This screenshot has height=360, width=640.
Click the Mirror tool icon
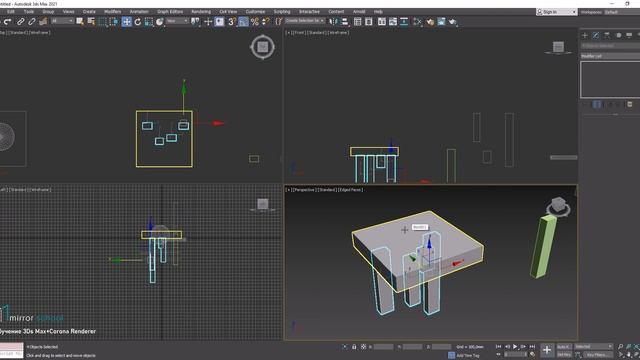[x=333, y=22]
